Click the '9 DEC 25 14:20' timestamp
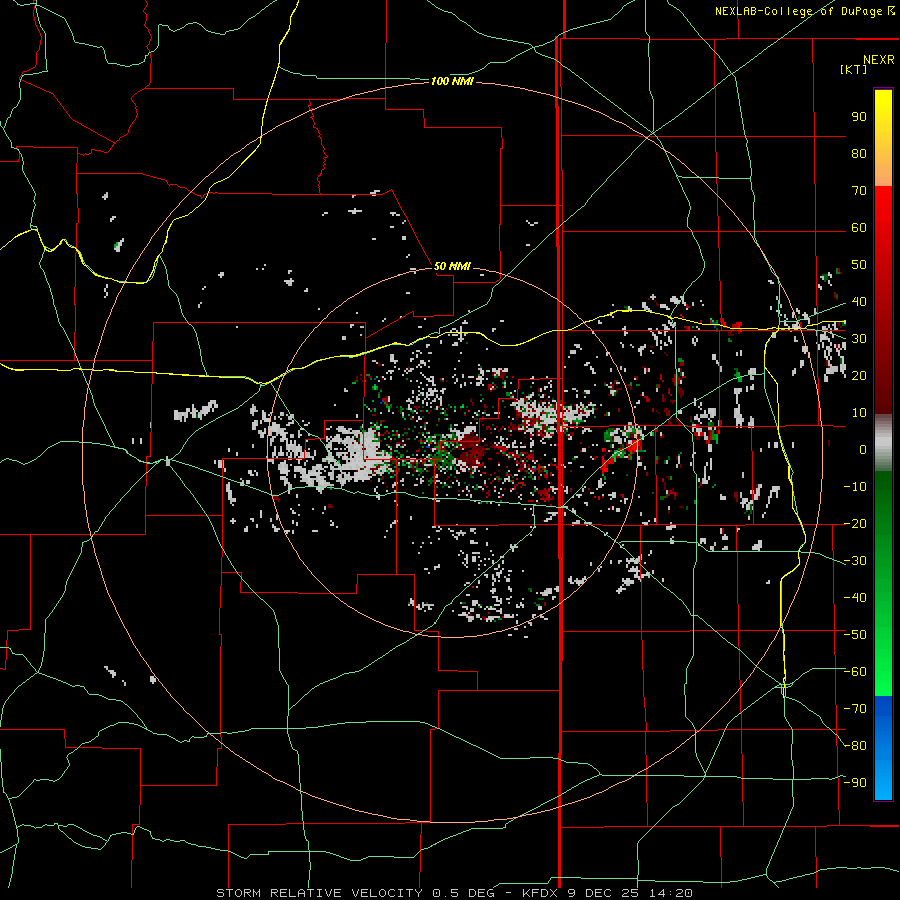The height and width of the screenshot is (900, 900). 629,893
